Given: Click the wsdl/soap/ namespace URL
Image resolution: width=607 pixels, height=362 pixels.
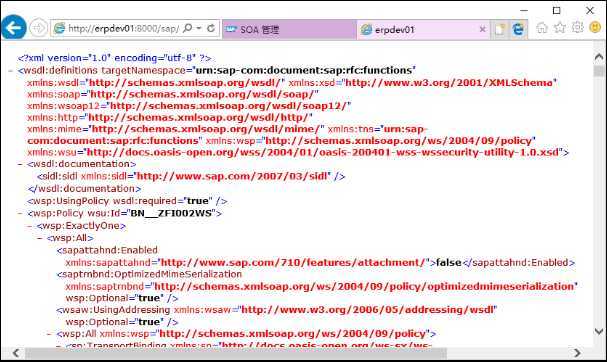Looking at the screenshot, I should pos(203,94).
